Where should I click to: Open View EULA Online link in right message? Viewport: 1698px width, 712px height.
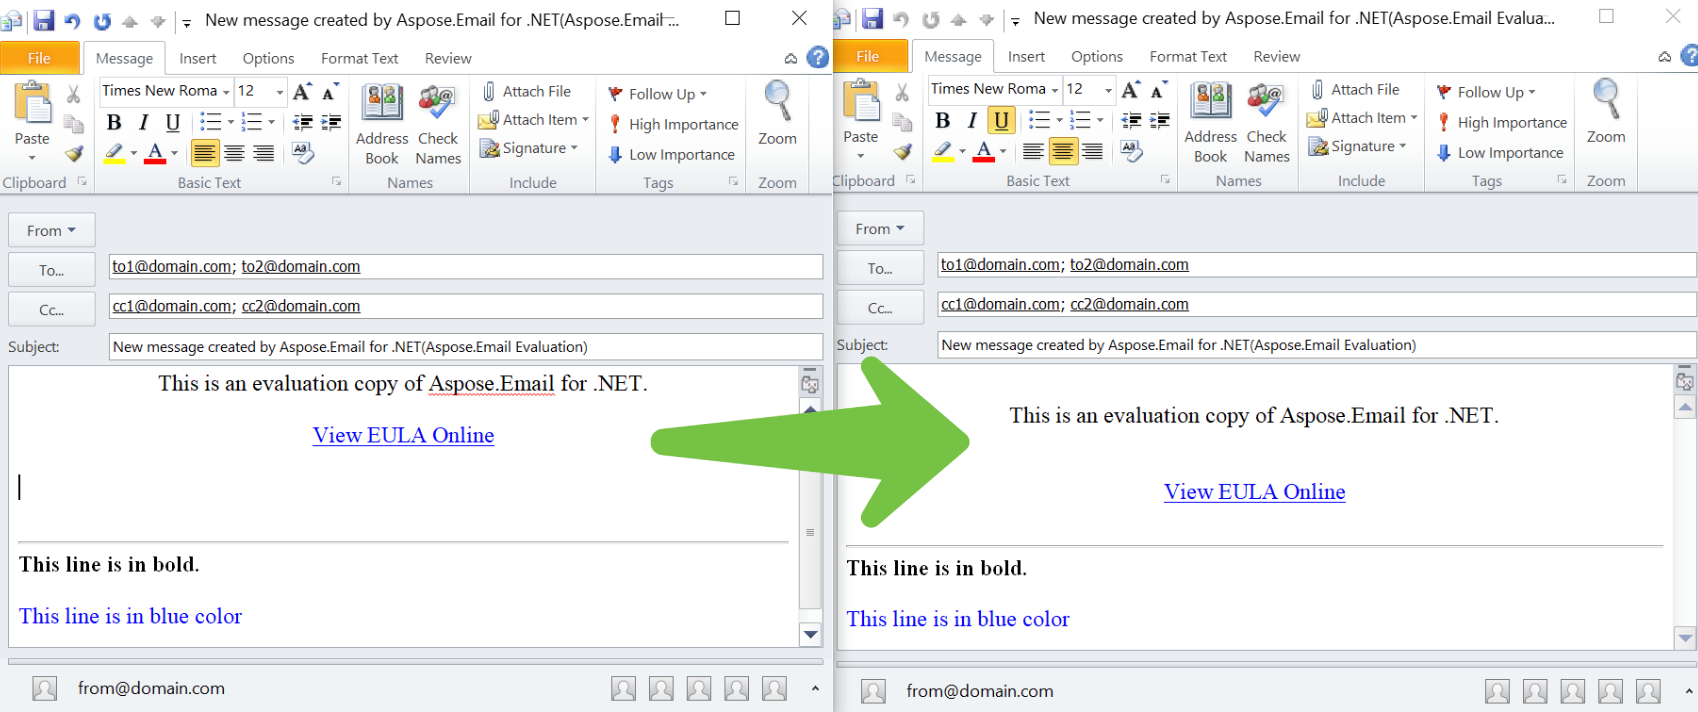[x=1254, y=492]
